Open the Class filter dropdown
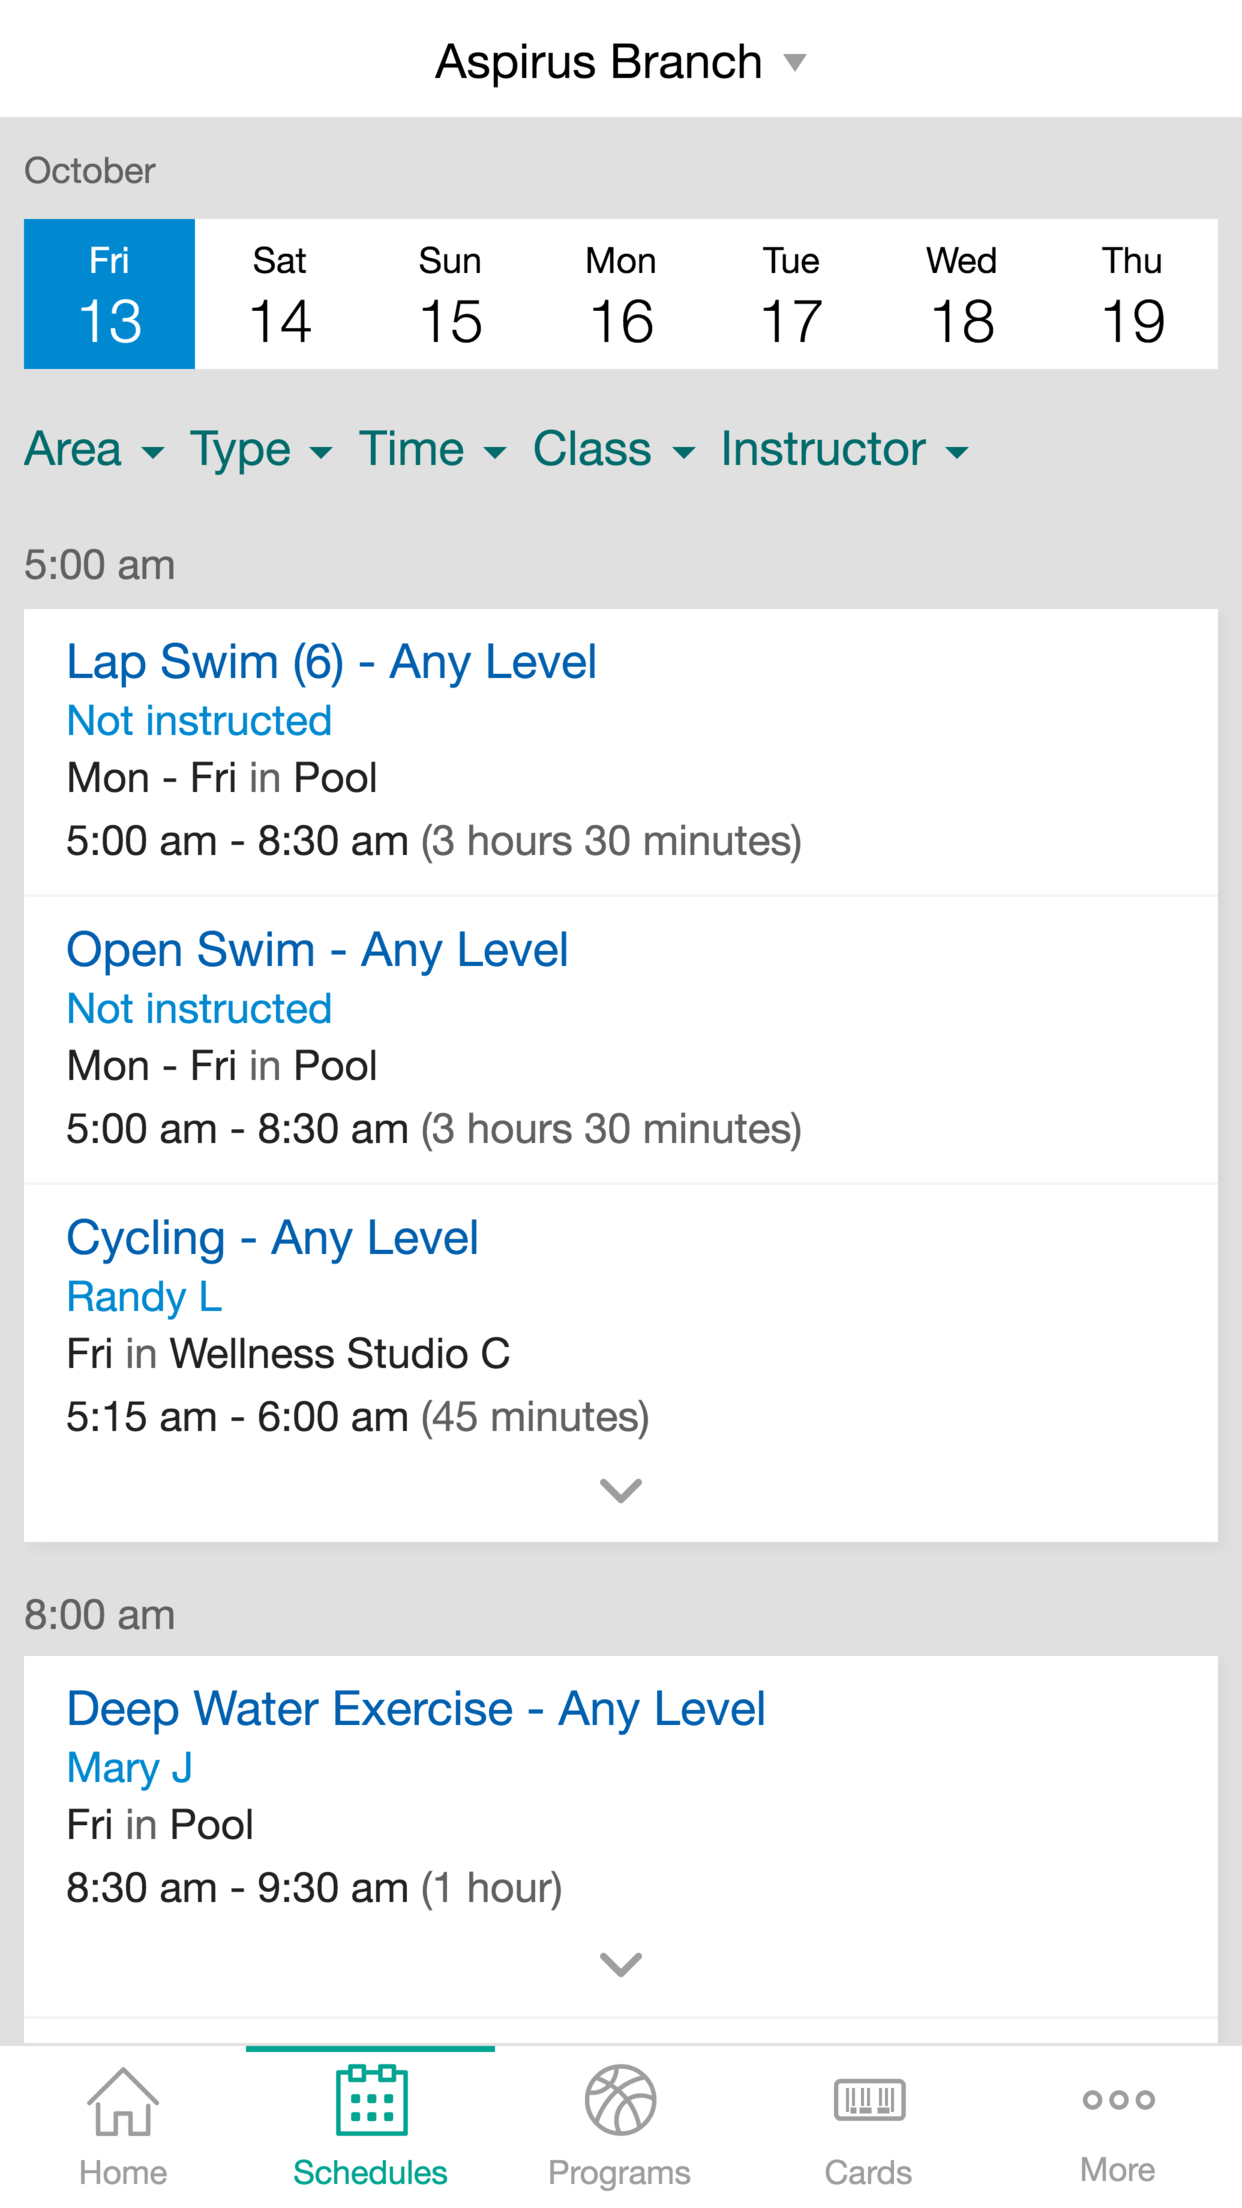The height and width of the screenshot is (2208, 1242). 614,449
